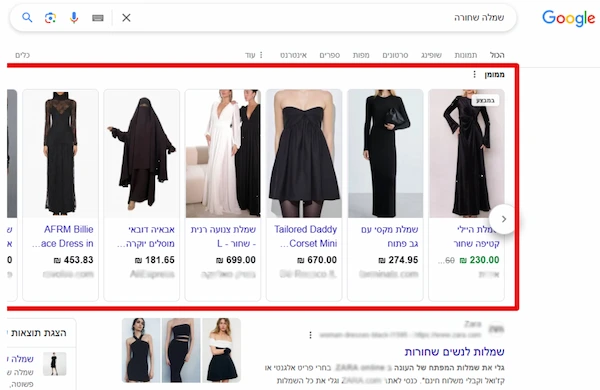This screenshot has width=600, height=390.
Task: Click Zara cutout dress thumbnail
Action: [x=181, y=350]
